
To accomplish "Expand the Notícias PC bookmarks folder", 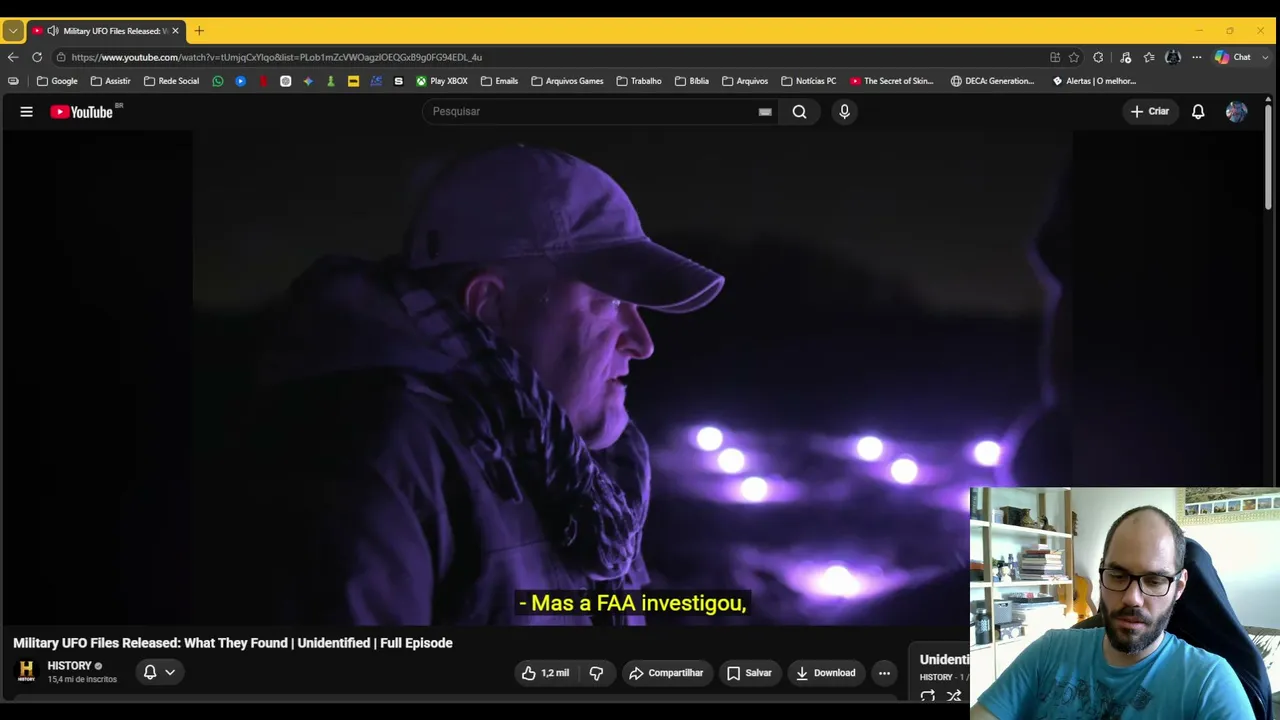I will click(x=808, y=81).
